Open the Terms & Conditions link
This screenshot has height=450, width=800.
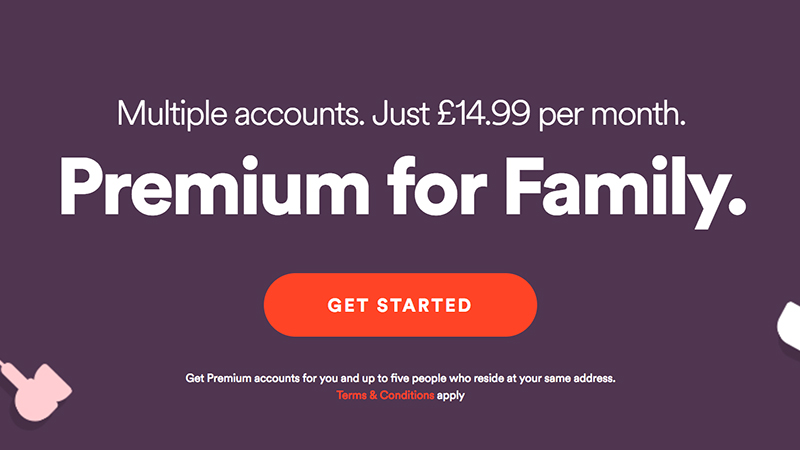385,395
